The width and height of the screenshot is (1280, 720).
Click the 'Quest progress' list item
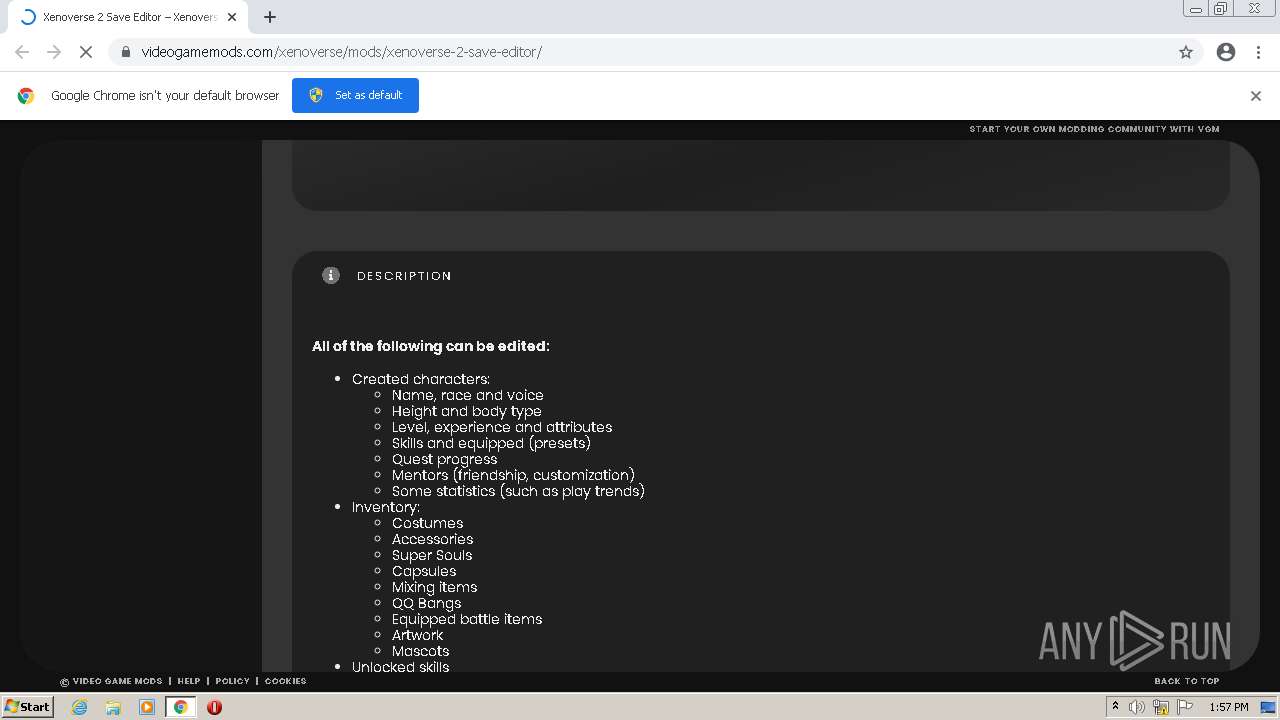point(444,459)
